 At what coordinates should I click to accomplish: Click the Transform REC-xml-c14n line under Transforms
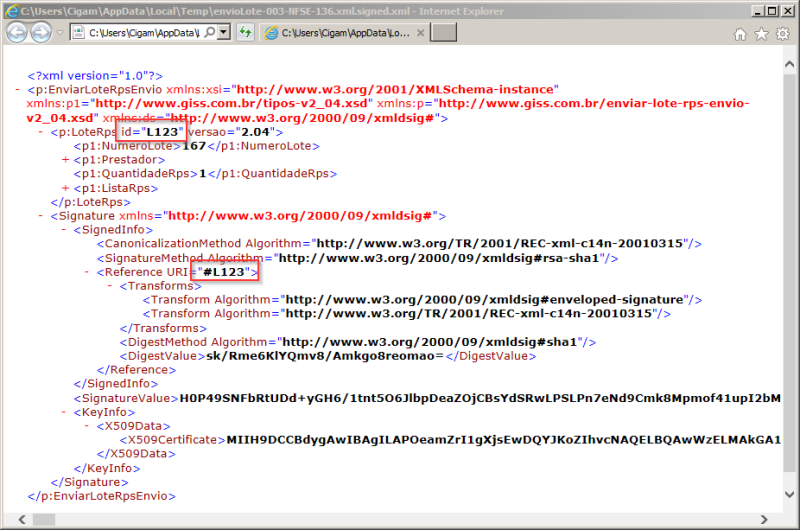(x=407, y=314)
